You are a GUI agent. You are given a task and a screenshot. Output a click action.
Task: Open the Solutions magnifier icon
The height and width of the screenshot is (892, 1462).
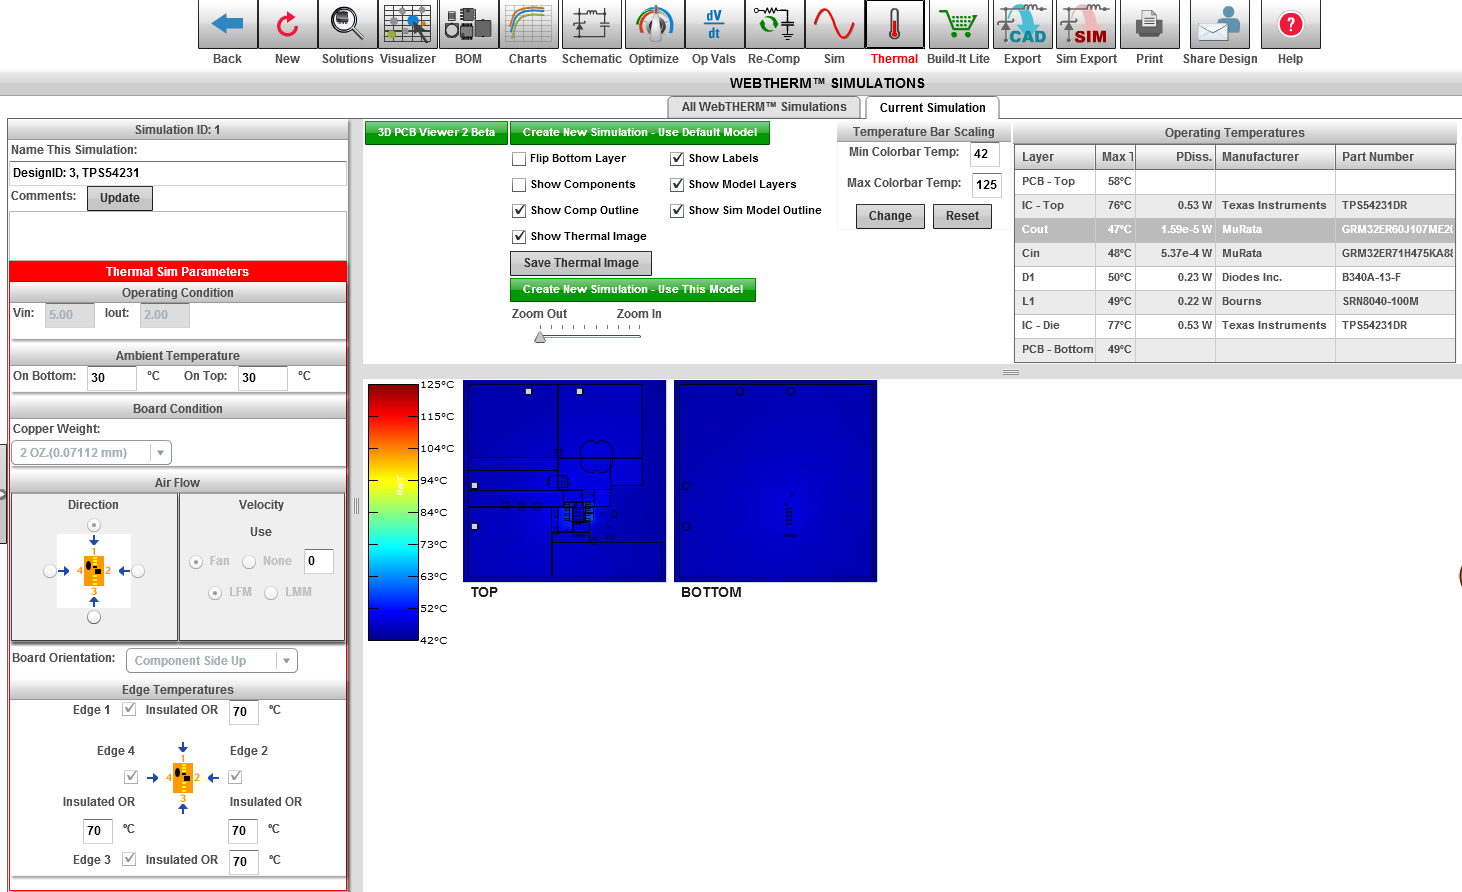coord(347,25)
